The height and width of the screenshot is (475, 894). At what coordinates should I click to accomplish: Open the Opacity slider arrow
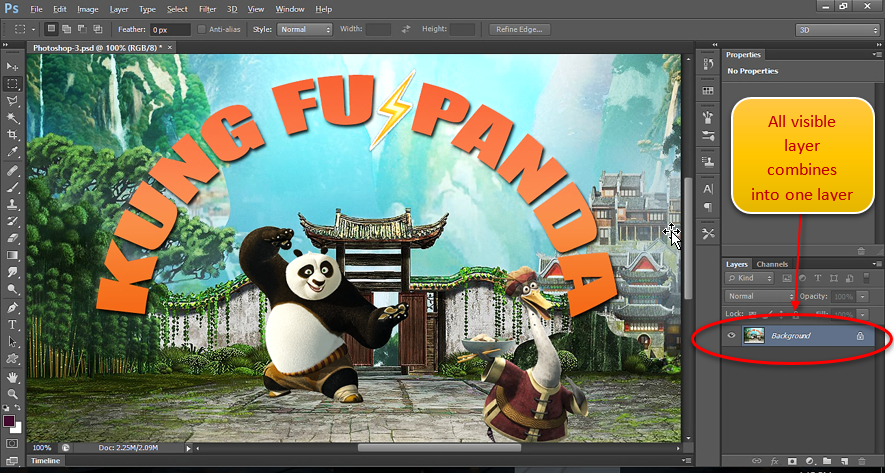pos(863,297)
